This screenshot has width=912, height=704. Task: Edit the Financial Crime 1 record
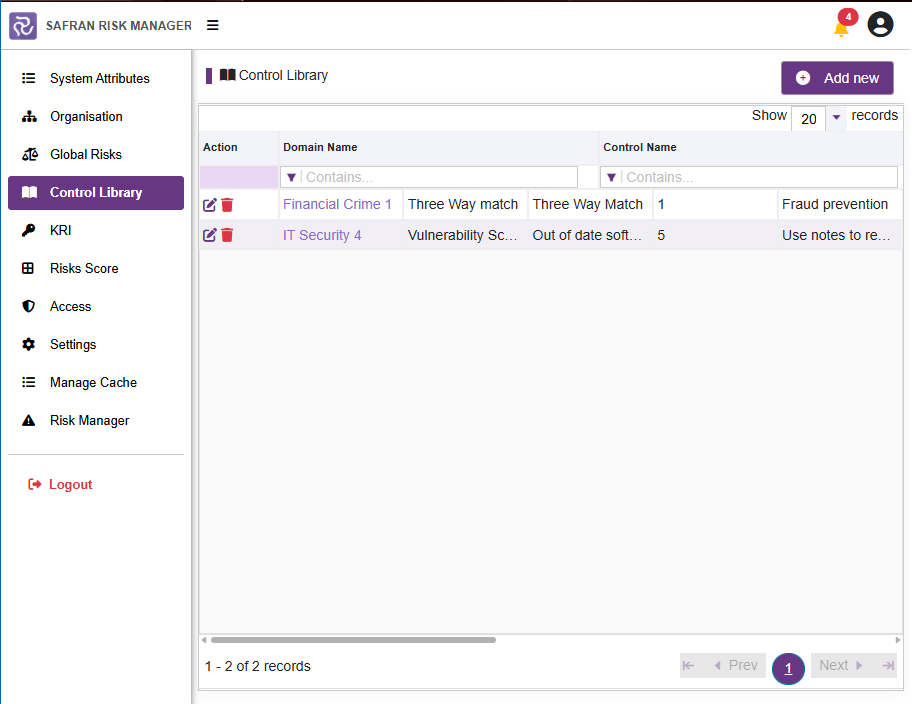tap(209, 205)
